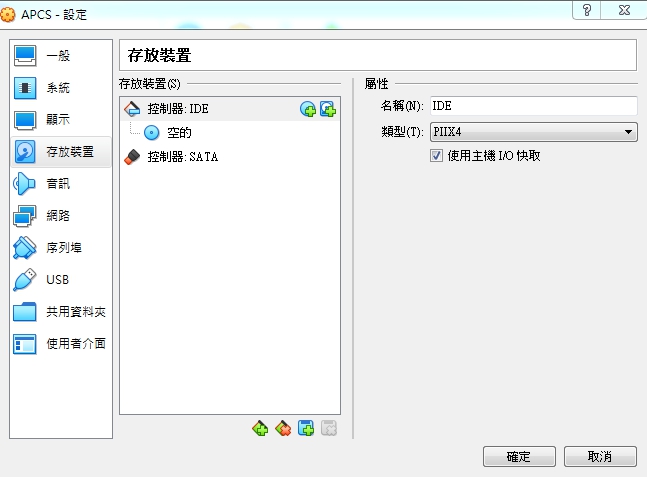The height and width of the screenshot is (477, 647).
Task: Open the 系統 (System) settings page
Action: pyautogui.click(x=58, y=88)
